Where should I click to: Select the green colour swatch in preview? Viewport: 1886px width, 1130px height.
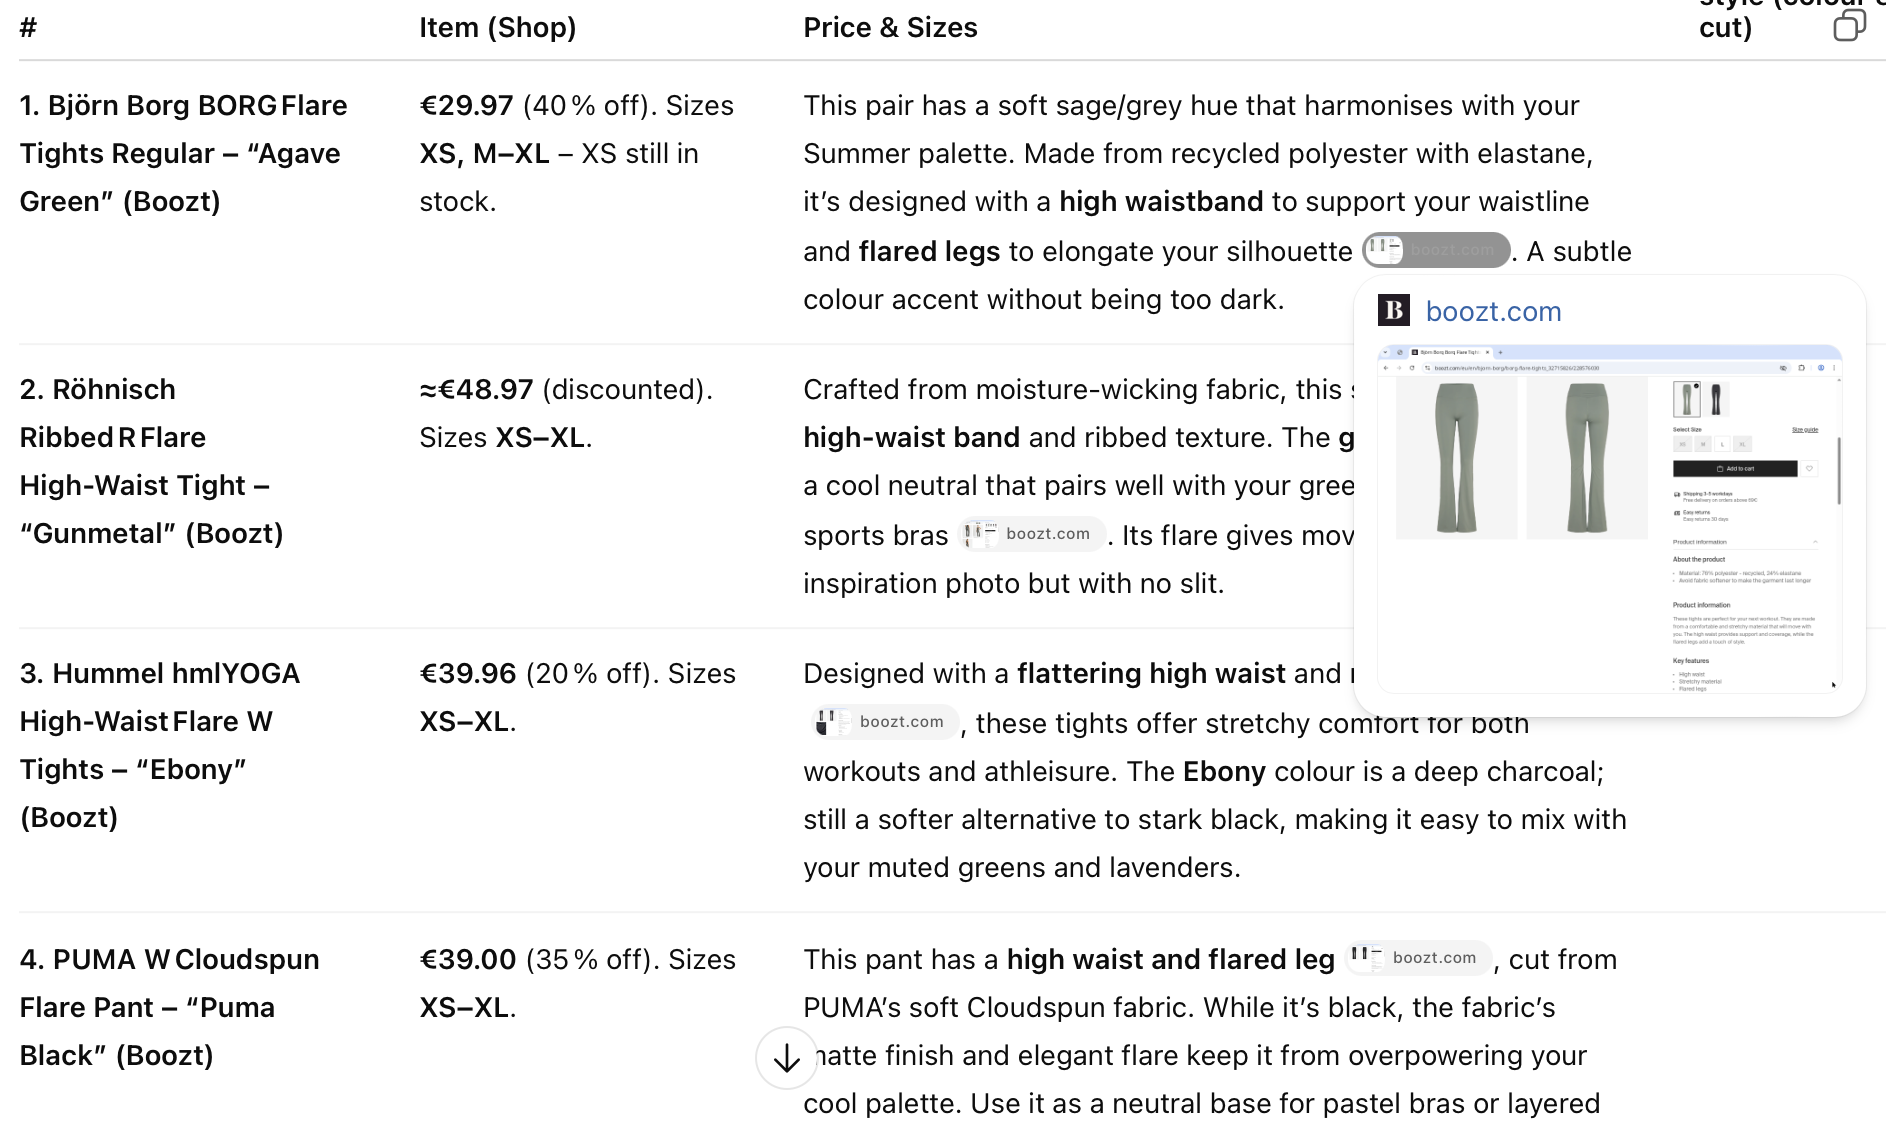click(1687, 399)
